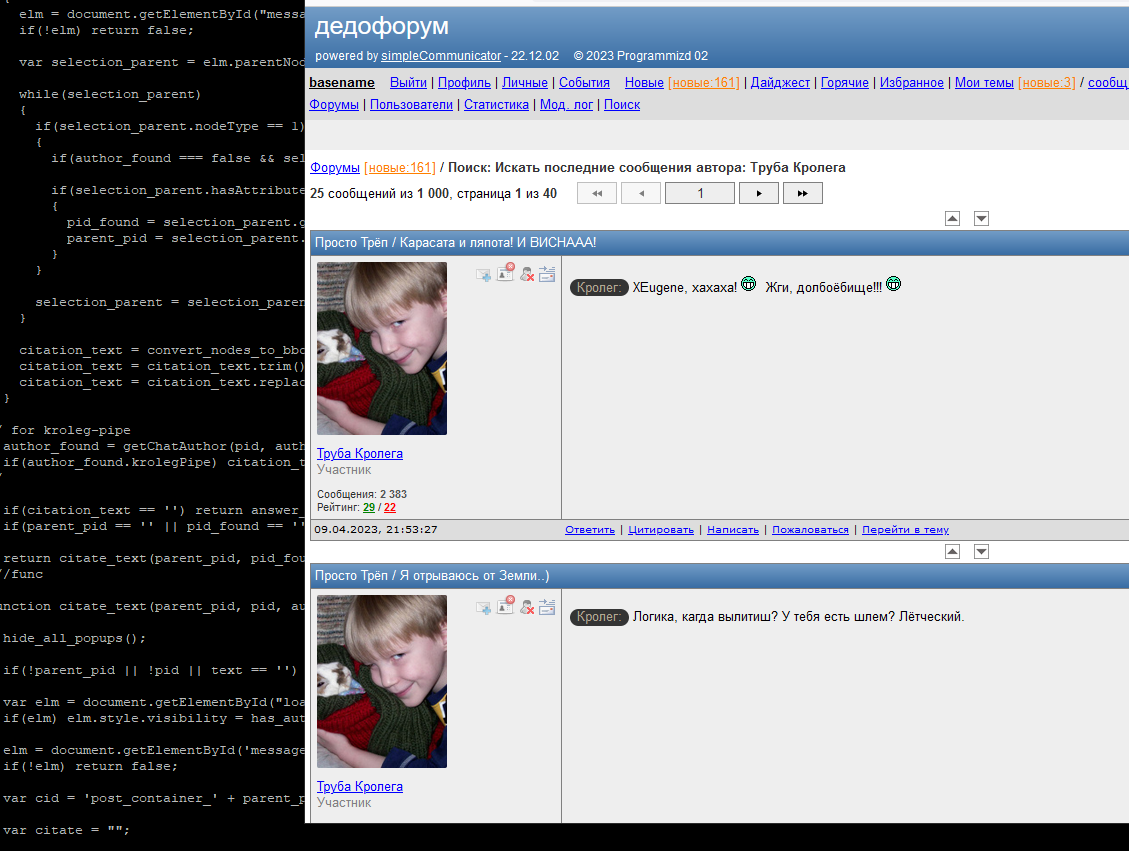The height and width of the screenshot is (851, 1129).
Task: Go to the next page of results
Action: [759, 193]
